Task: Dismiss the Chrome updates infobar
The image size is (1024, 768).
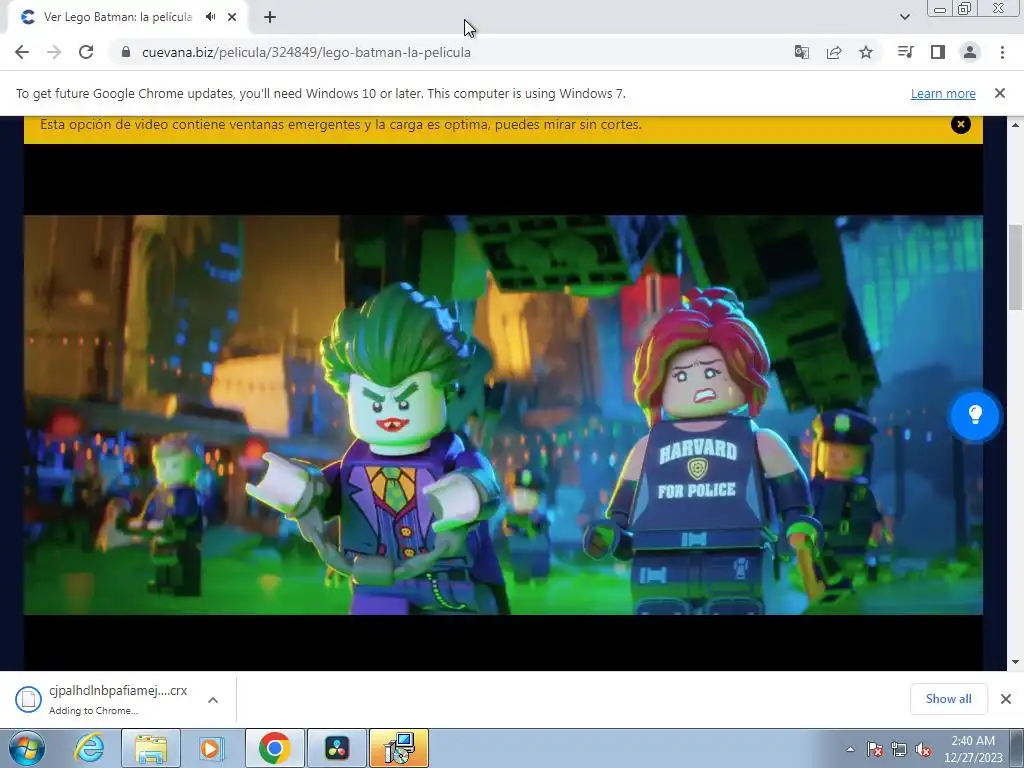Action: [1000, 93]
